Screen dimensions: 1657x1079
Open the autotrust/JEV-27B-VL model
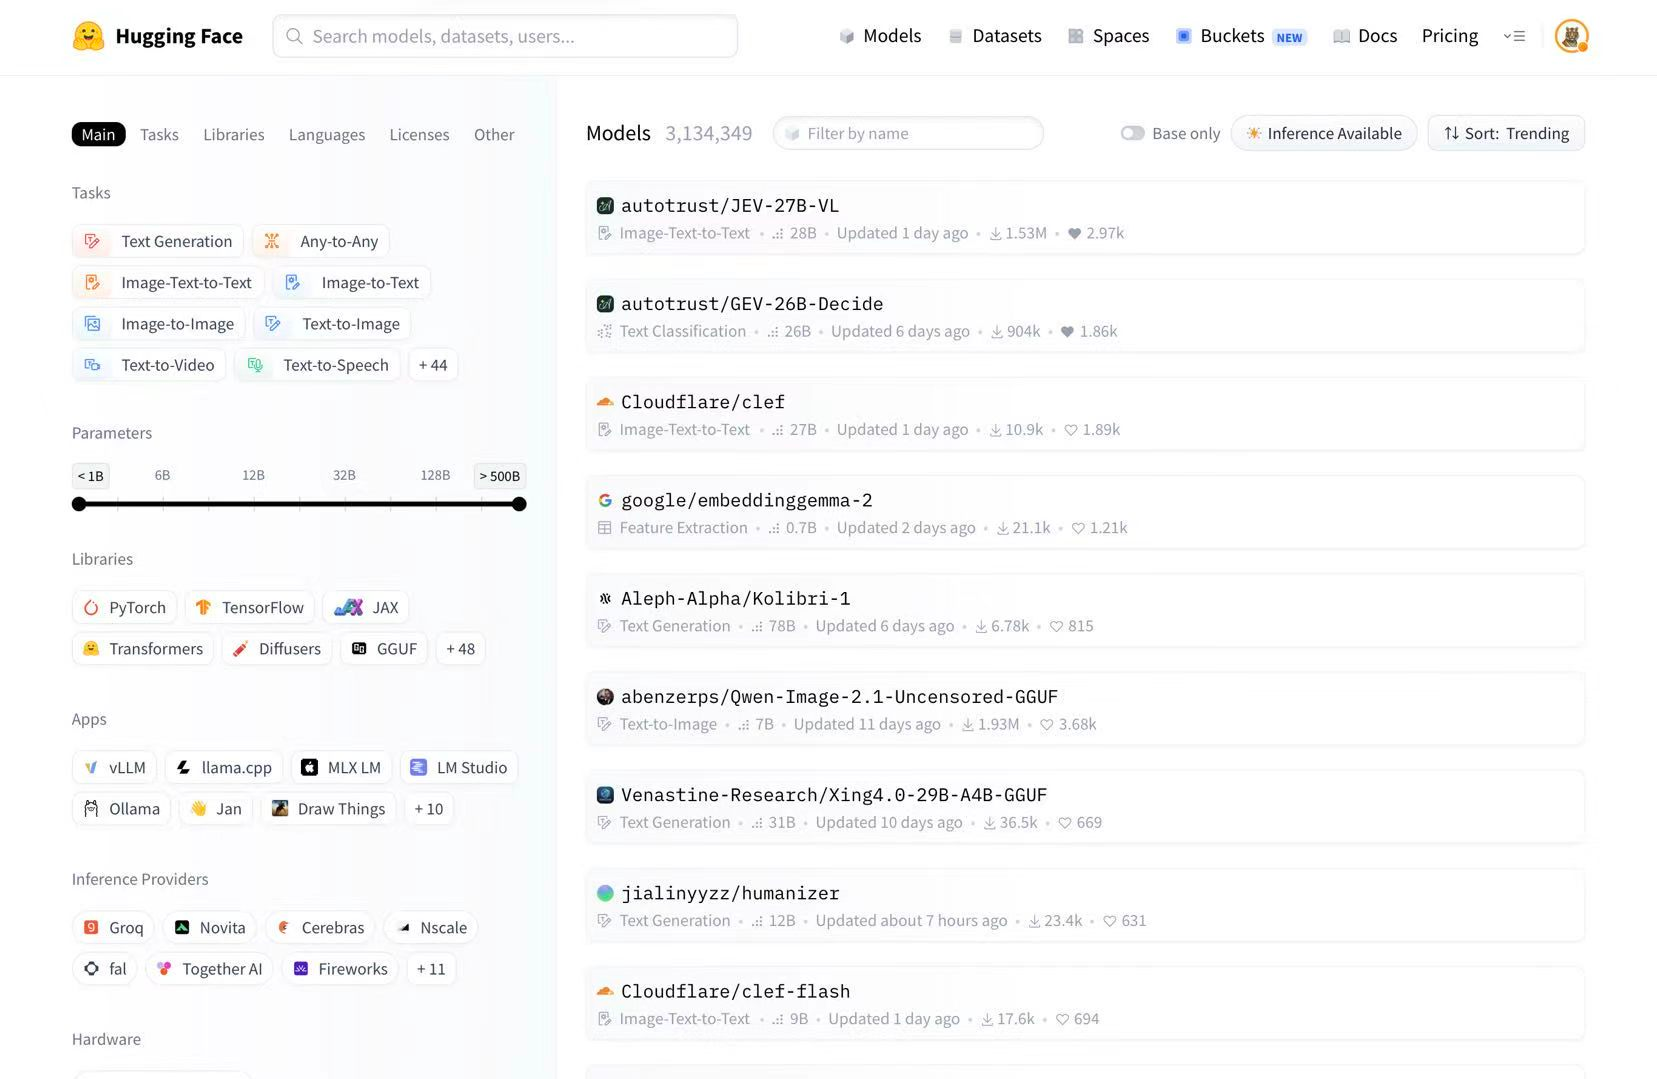[1085, 218]
